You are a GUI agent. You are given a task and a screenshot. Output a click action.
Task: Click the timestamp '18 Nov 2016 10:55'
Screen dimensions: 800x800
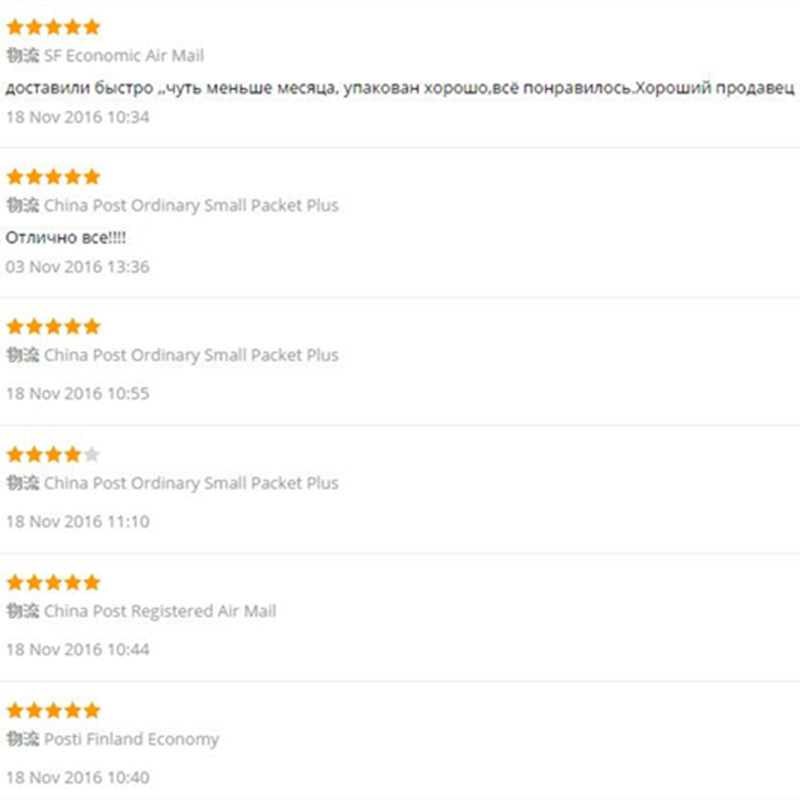(77, 393)
